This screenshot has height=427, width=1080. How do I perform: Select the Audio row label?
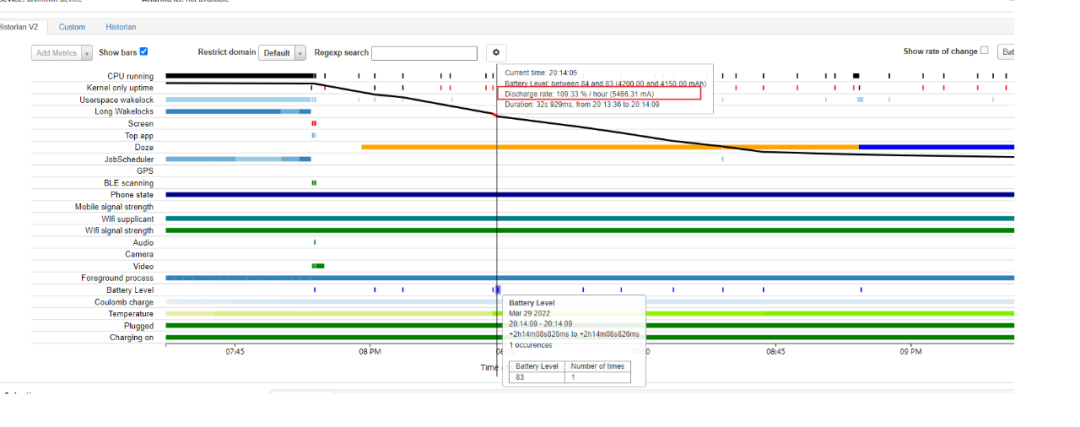pos(143,242)
